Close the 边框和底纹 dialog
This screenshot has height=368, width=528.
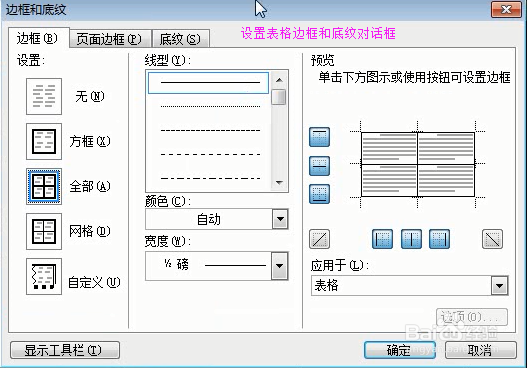[506, 9]
